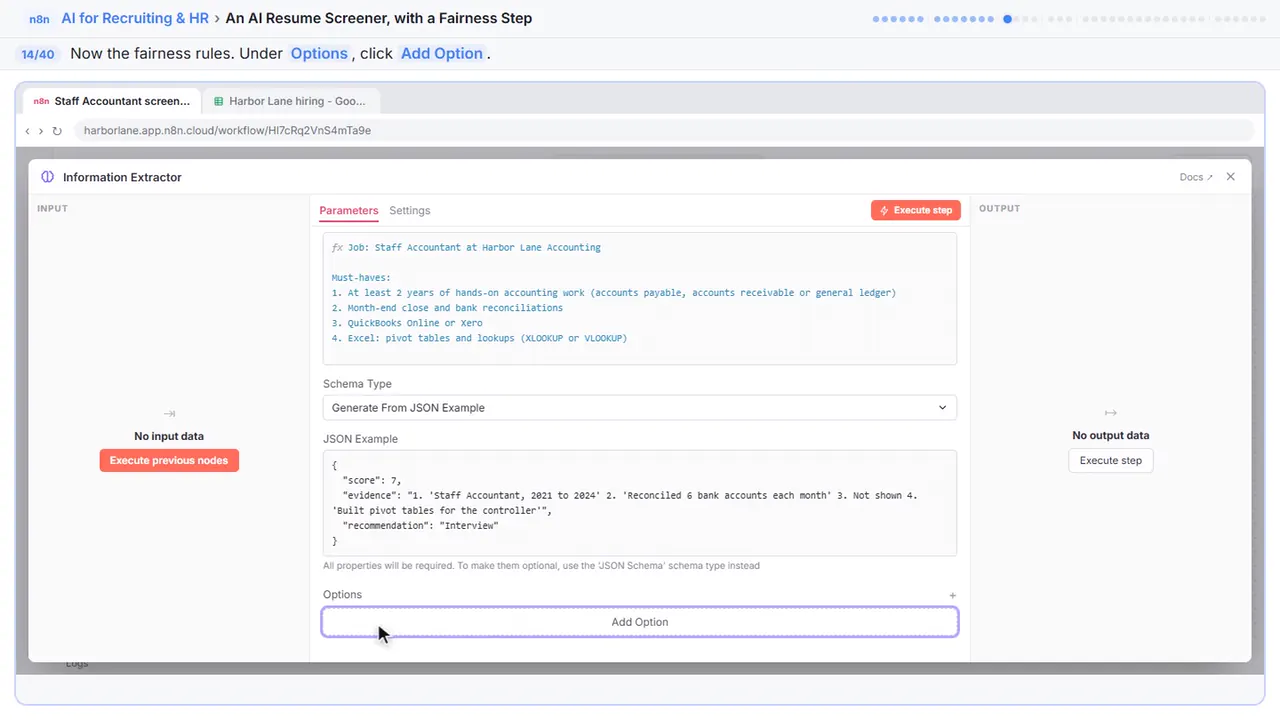Open the Docs link
The image size is (1280, 720).
pos(1196,177)
